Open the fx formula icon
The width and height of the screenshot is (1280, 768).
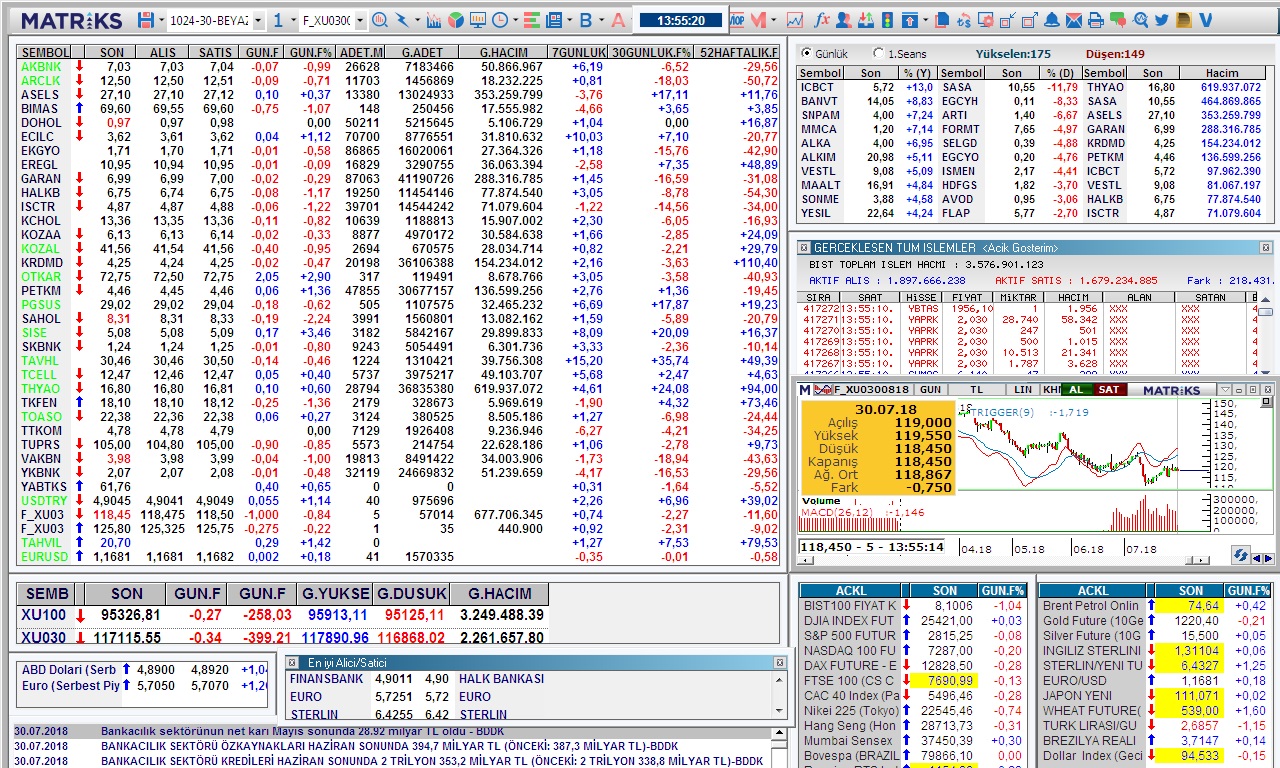click(822, 20)
